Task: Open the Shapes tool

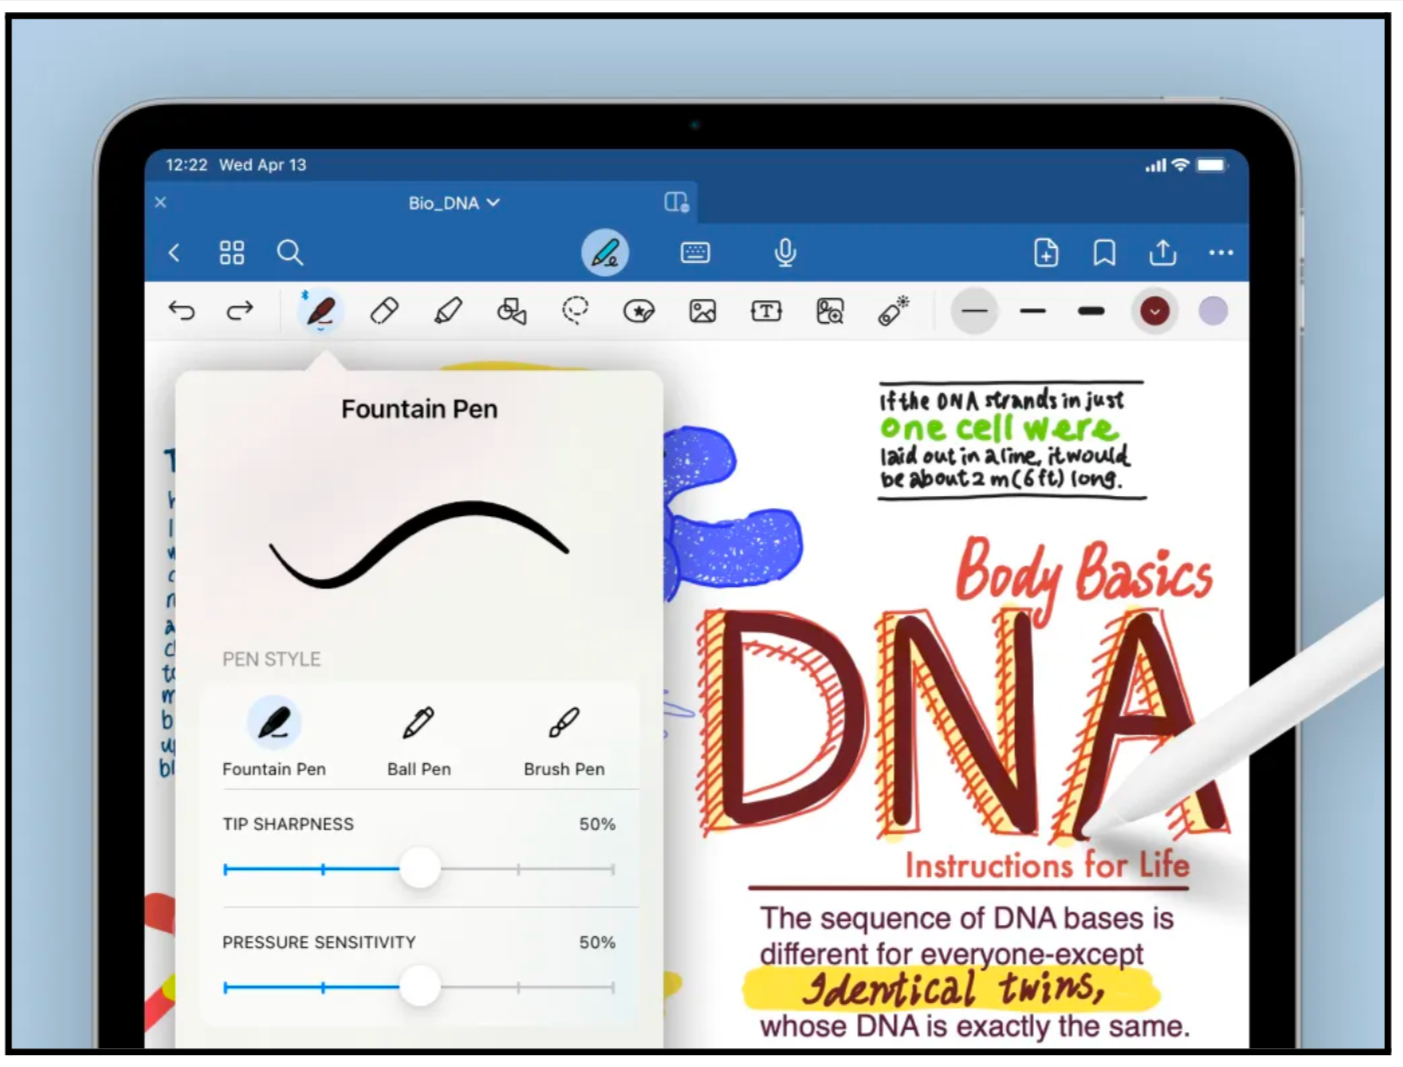Action: (511, 311)
